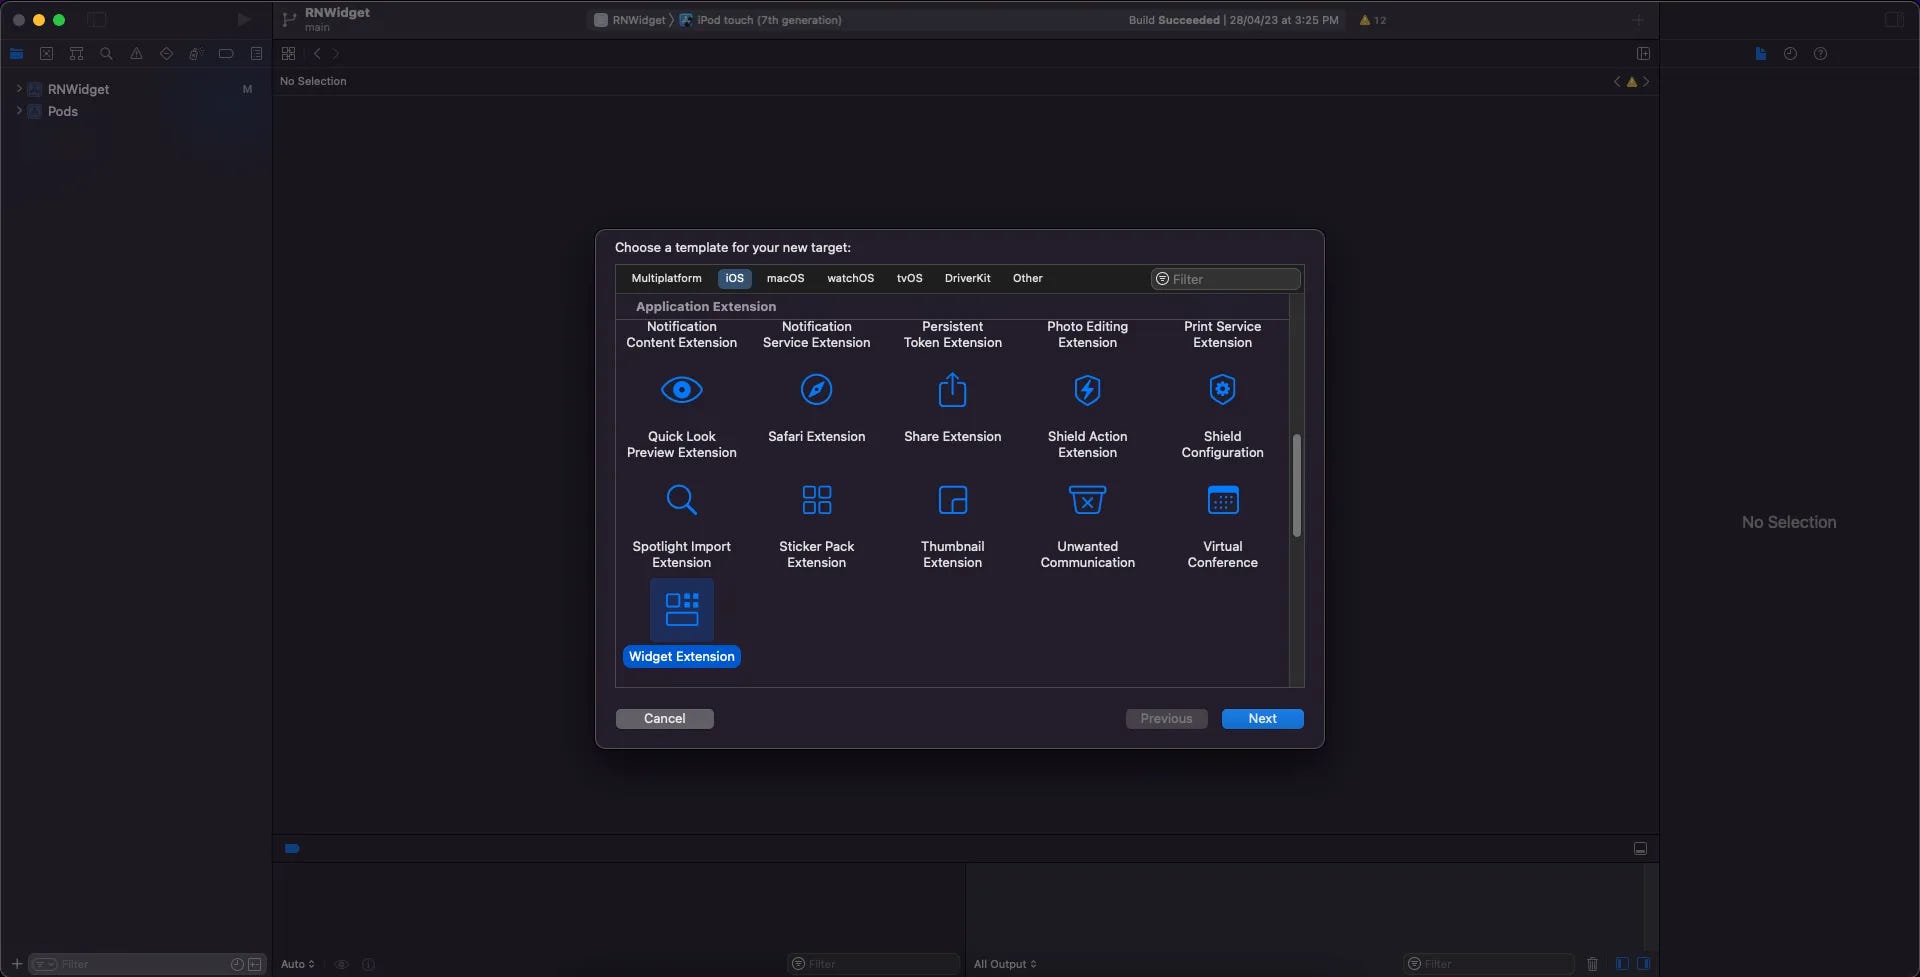
Task: Focus the template Filter field
Action: (x=1226, y=279)
